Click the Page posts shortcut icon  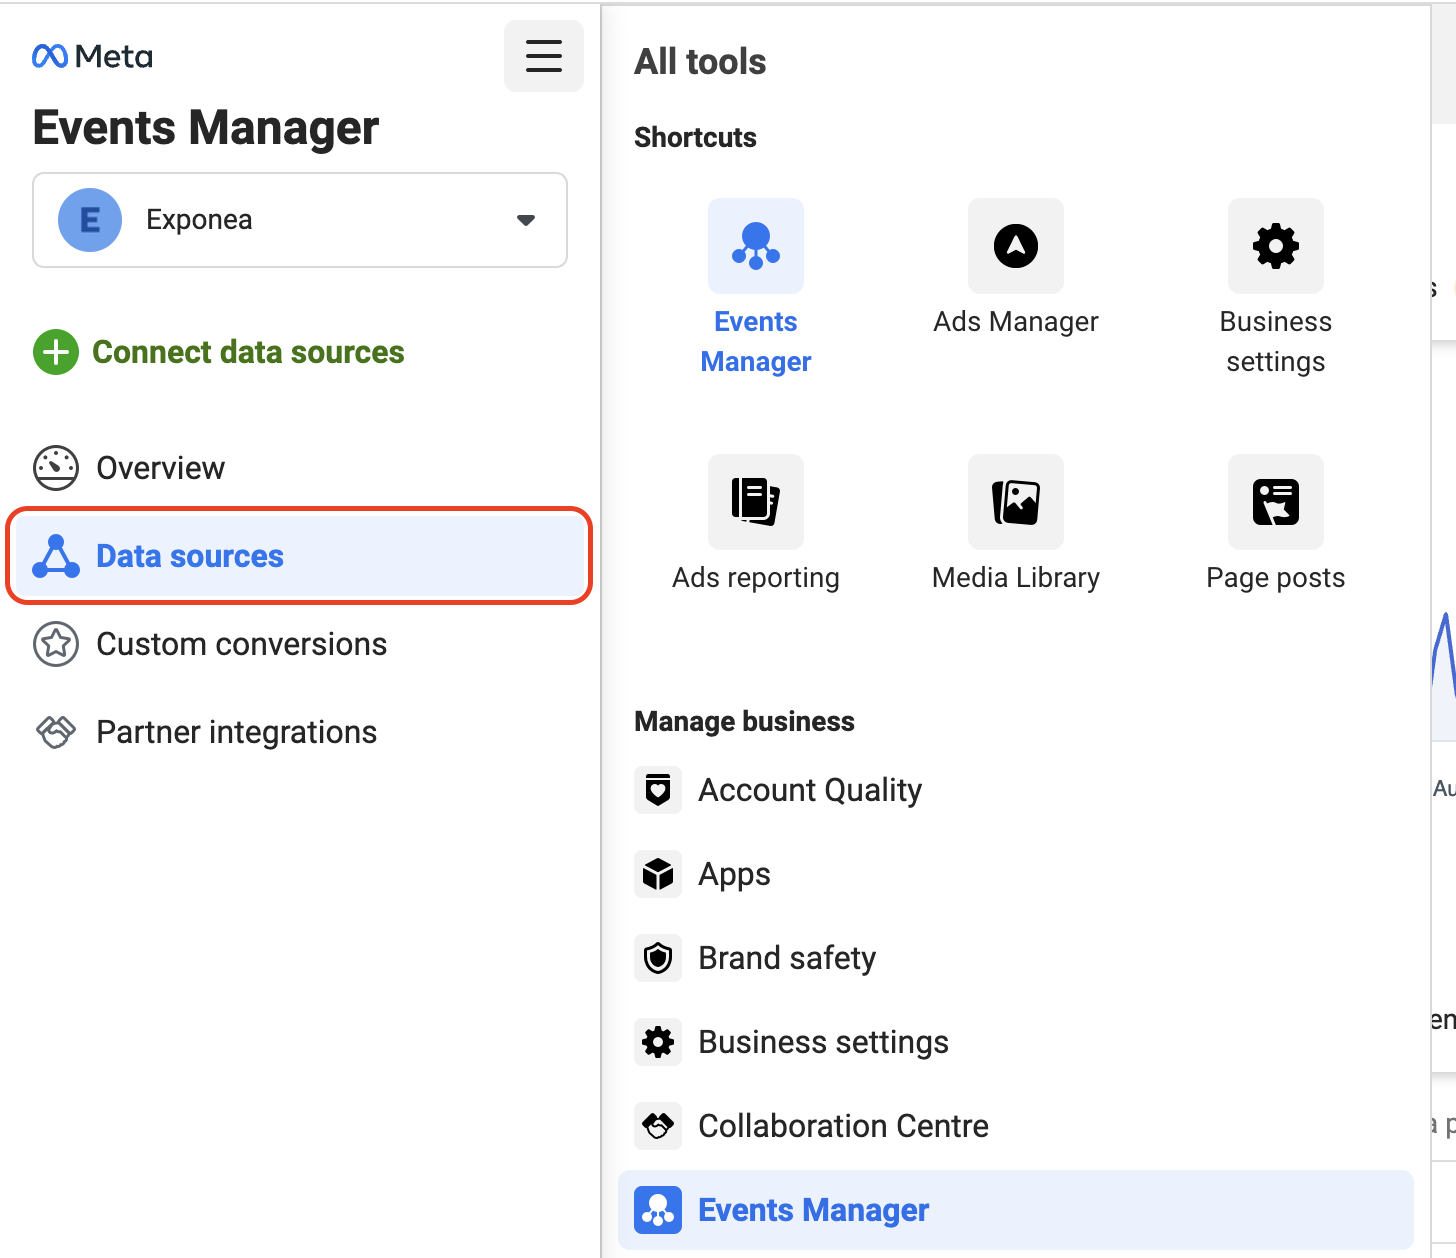[x=1276, y=502]
